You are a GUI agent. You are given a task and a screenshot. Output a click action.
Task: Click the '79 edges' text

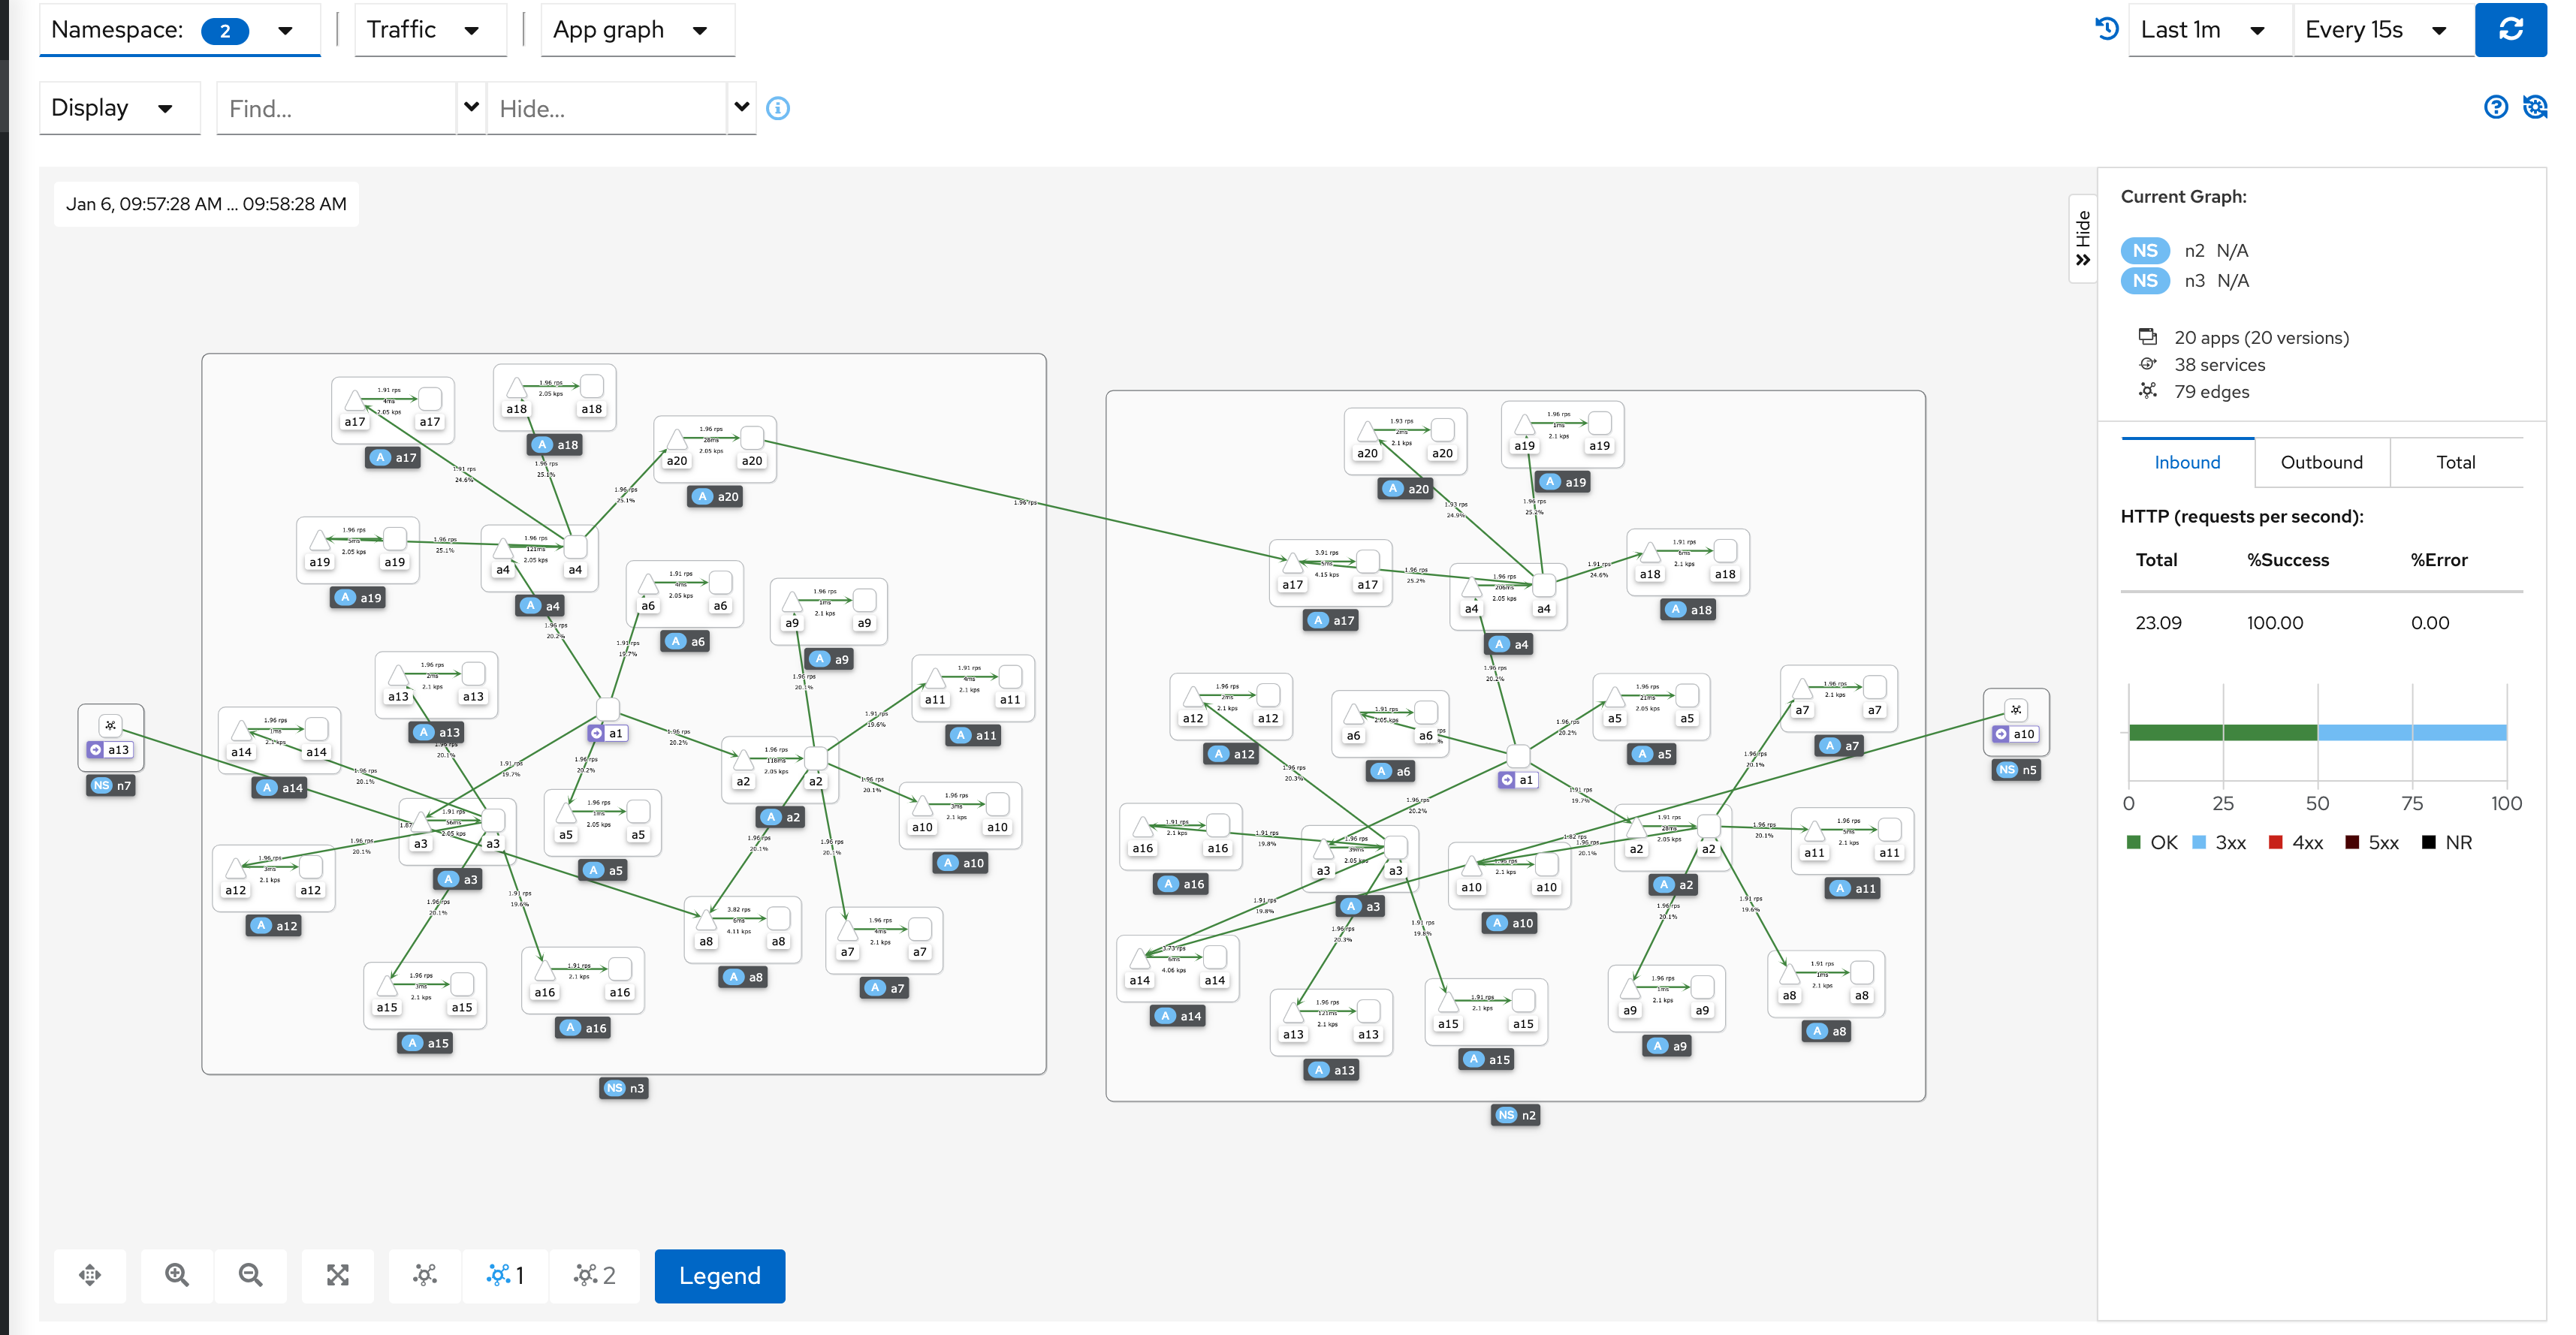coord(2211,391)
